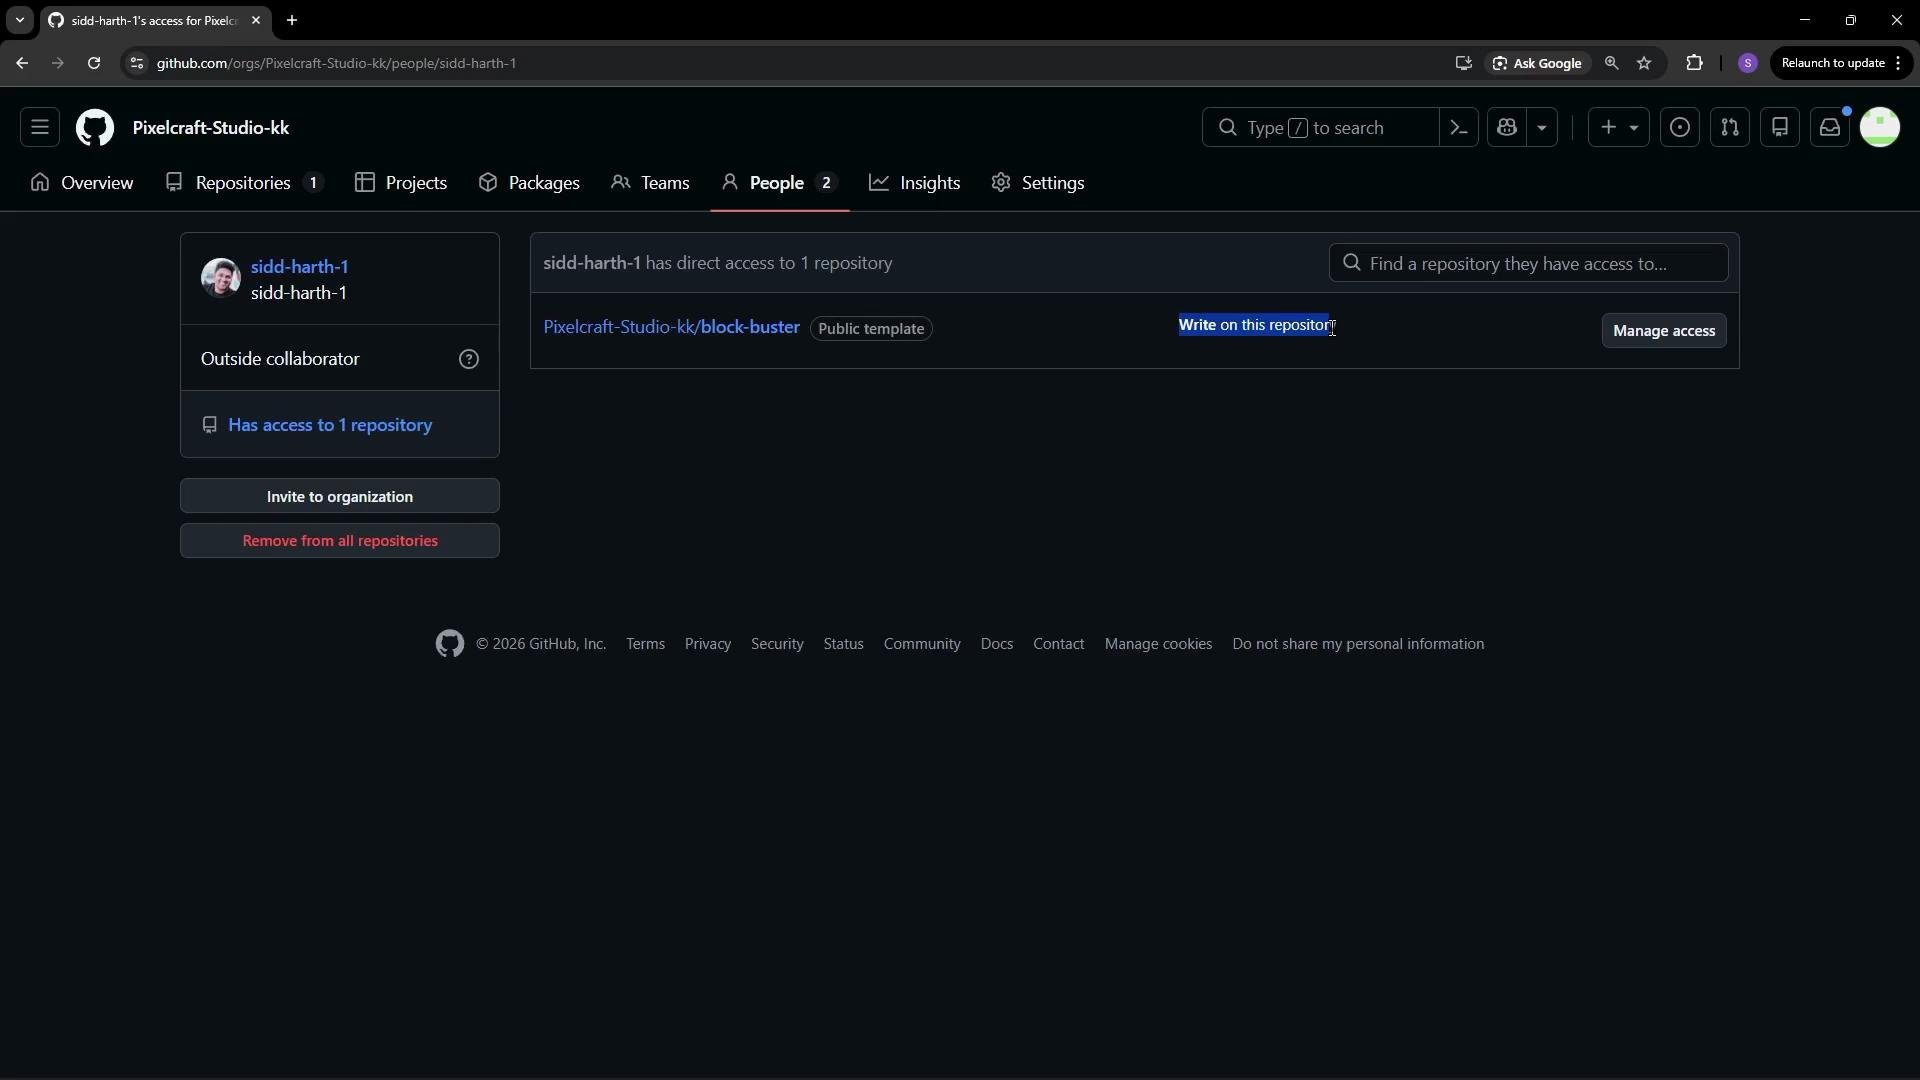Click the footer GitHub logo

tap(450, 644)
